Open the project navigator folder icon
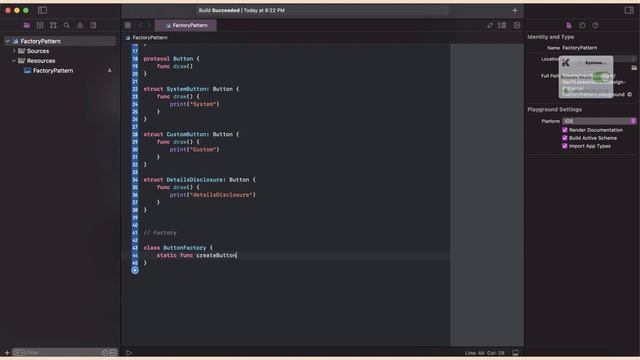Screen dimensions: 640x360 tap(27, 25)
